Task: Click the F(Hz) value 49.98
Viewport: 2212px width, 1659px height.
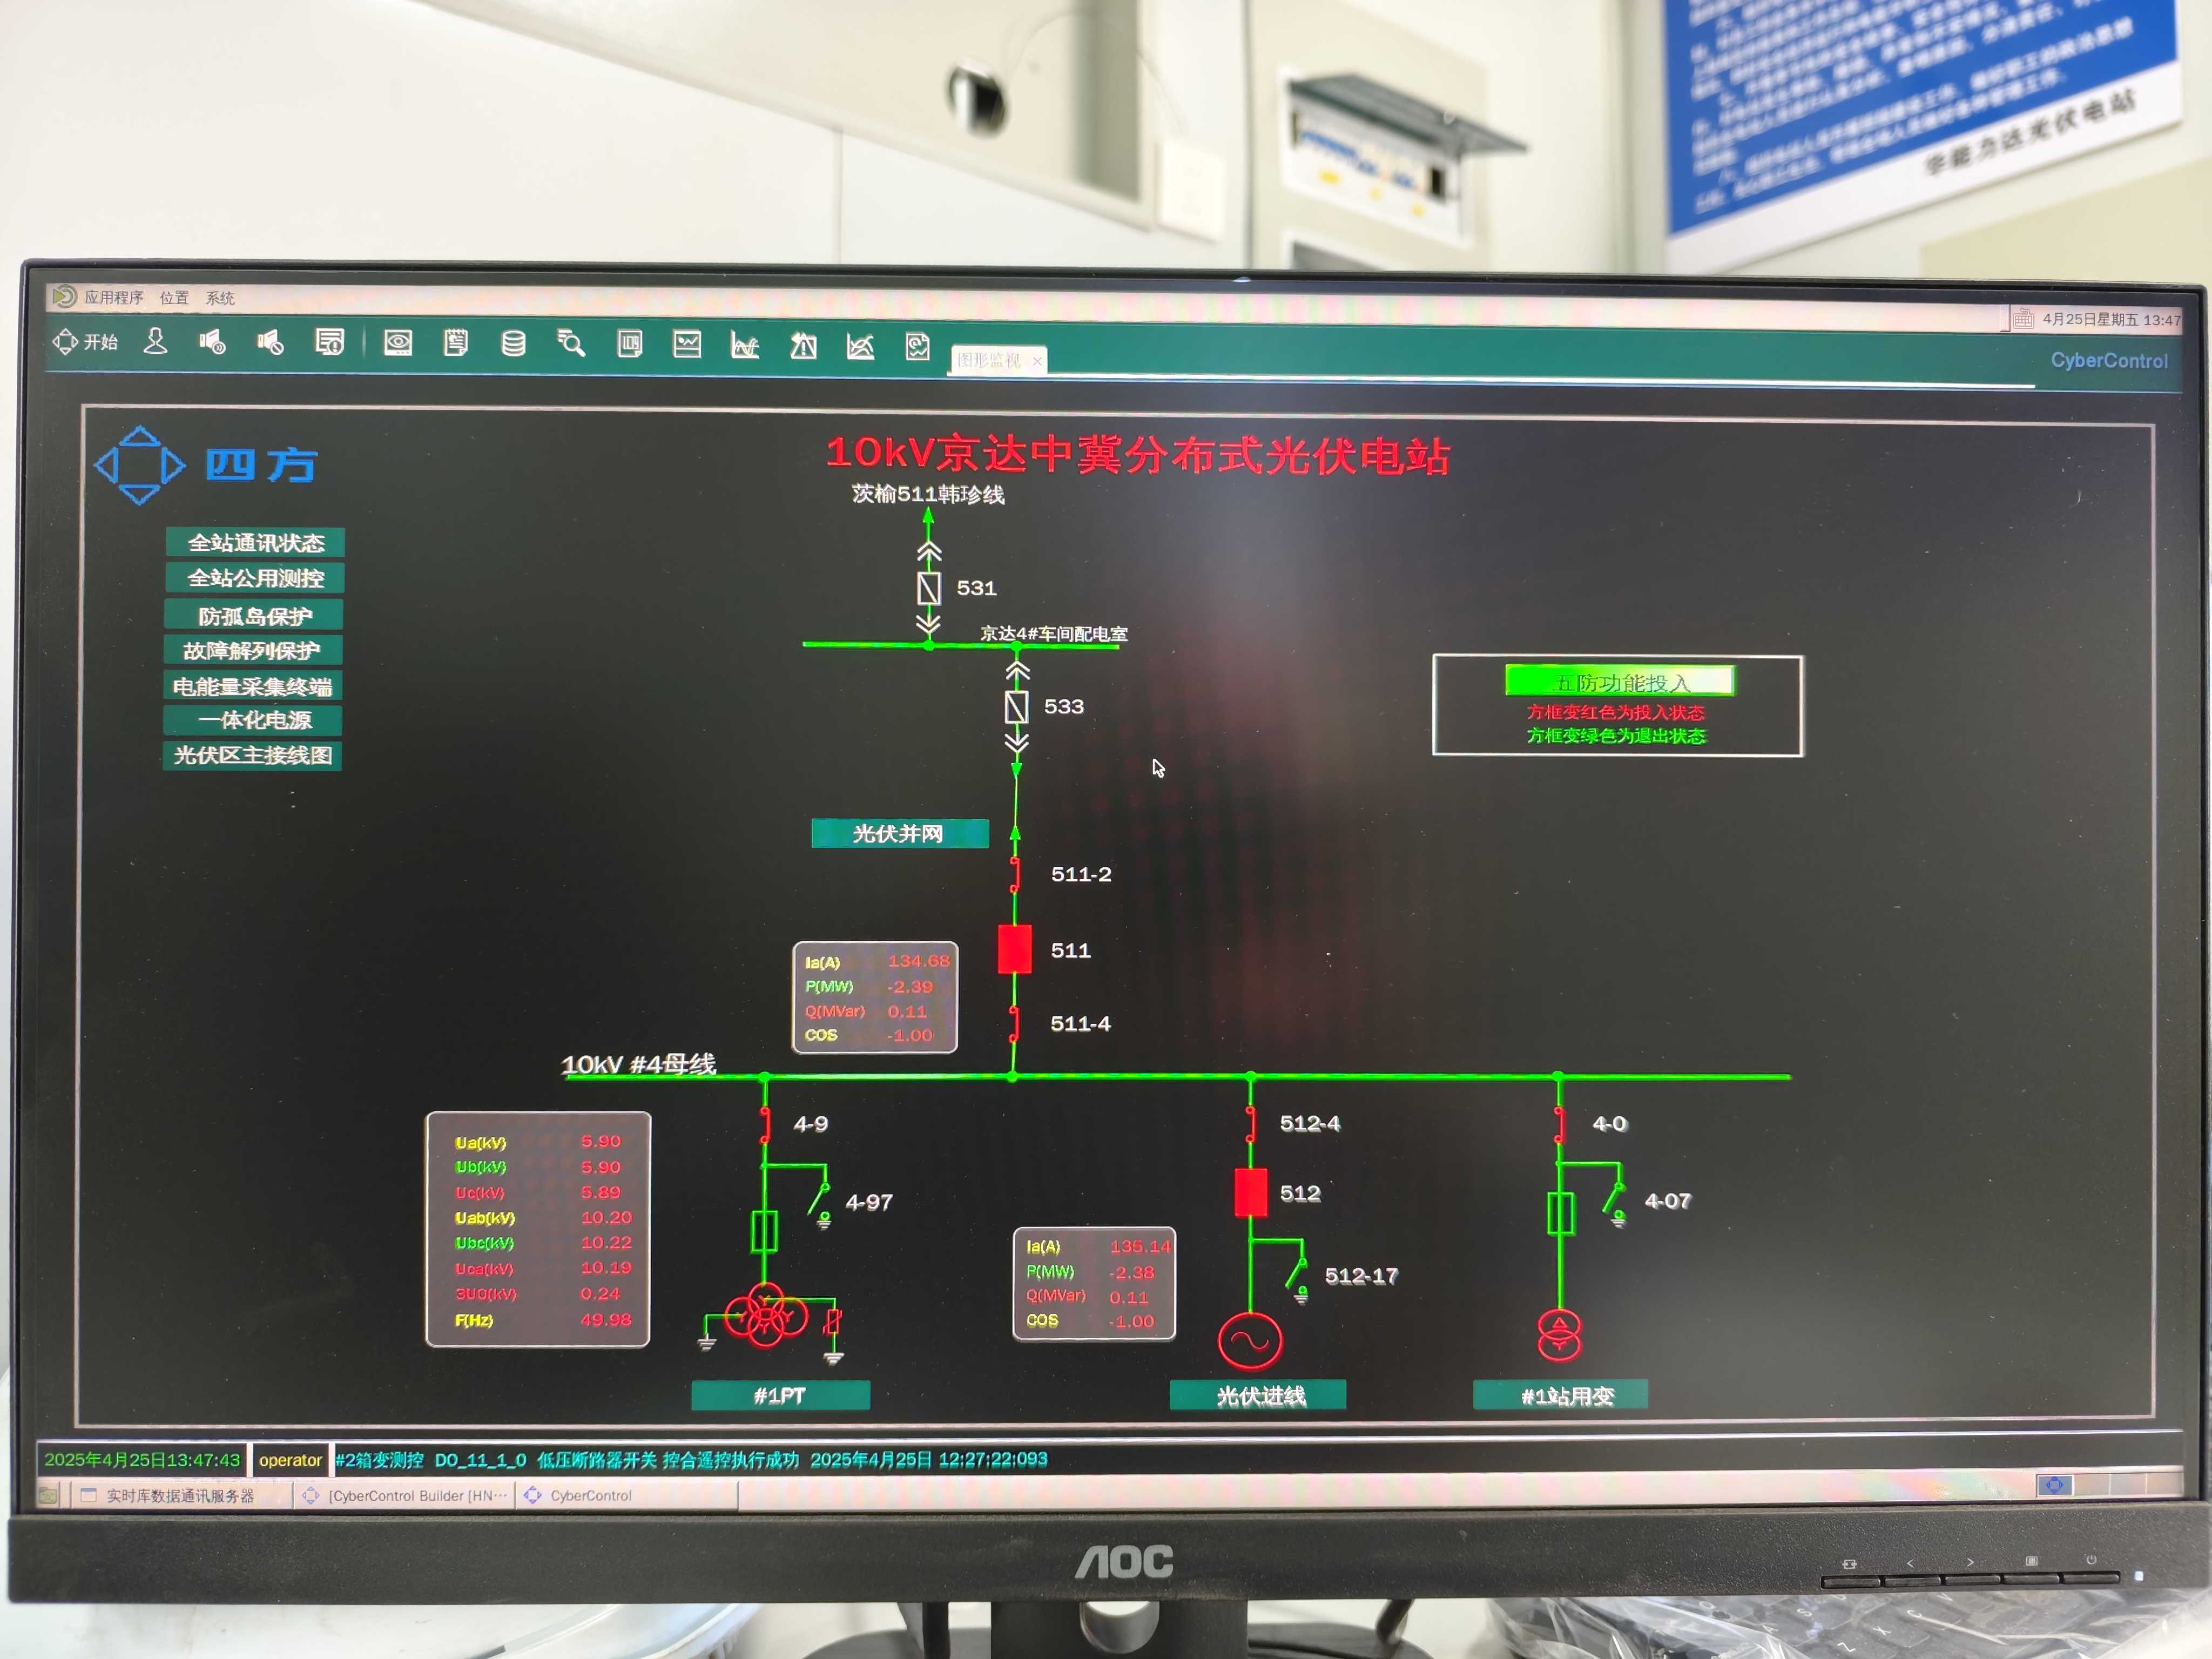Action: tap(605, 1319)
